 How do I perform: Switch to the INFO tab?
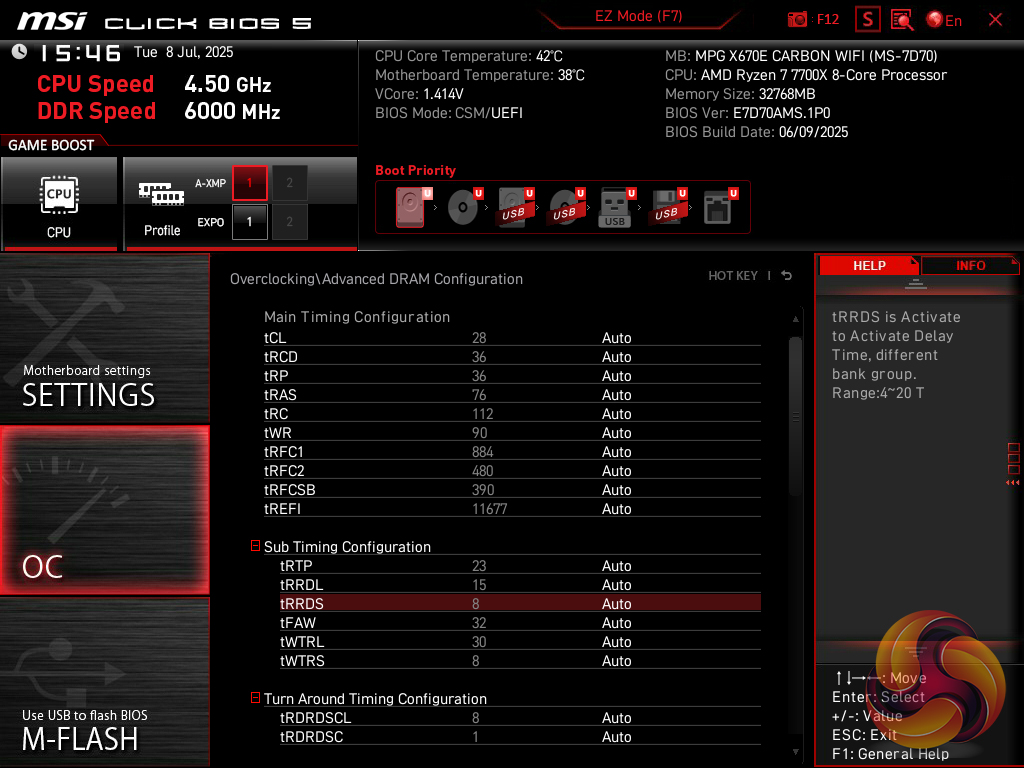970,266
